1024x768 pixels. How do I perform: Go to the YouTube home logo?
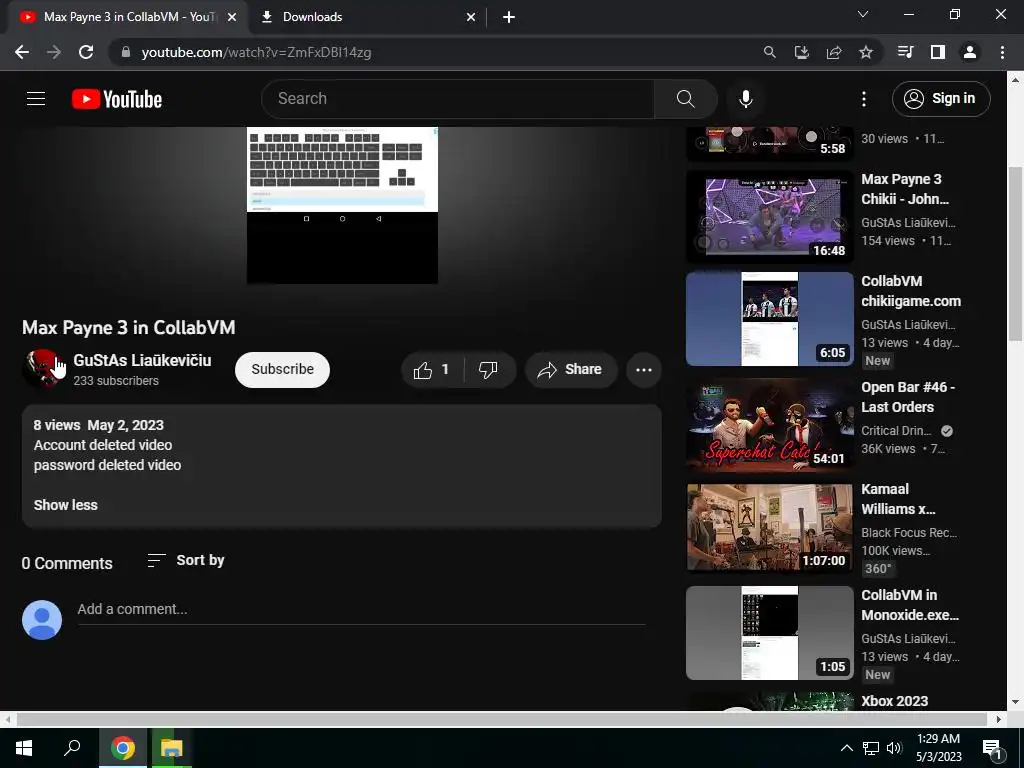pyautogui.click(x=117, y=99)
